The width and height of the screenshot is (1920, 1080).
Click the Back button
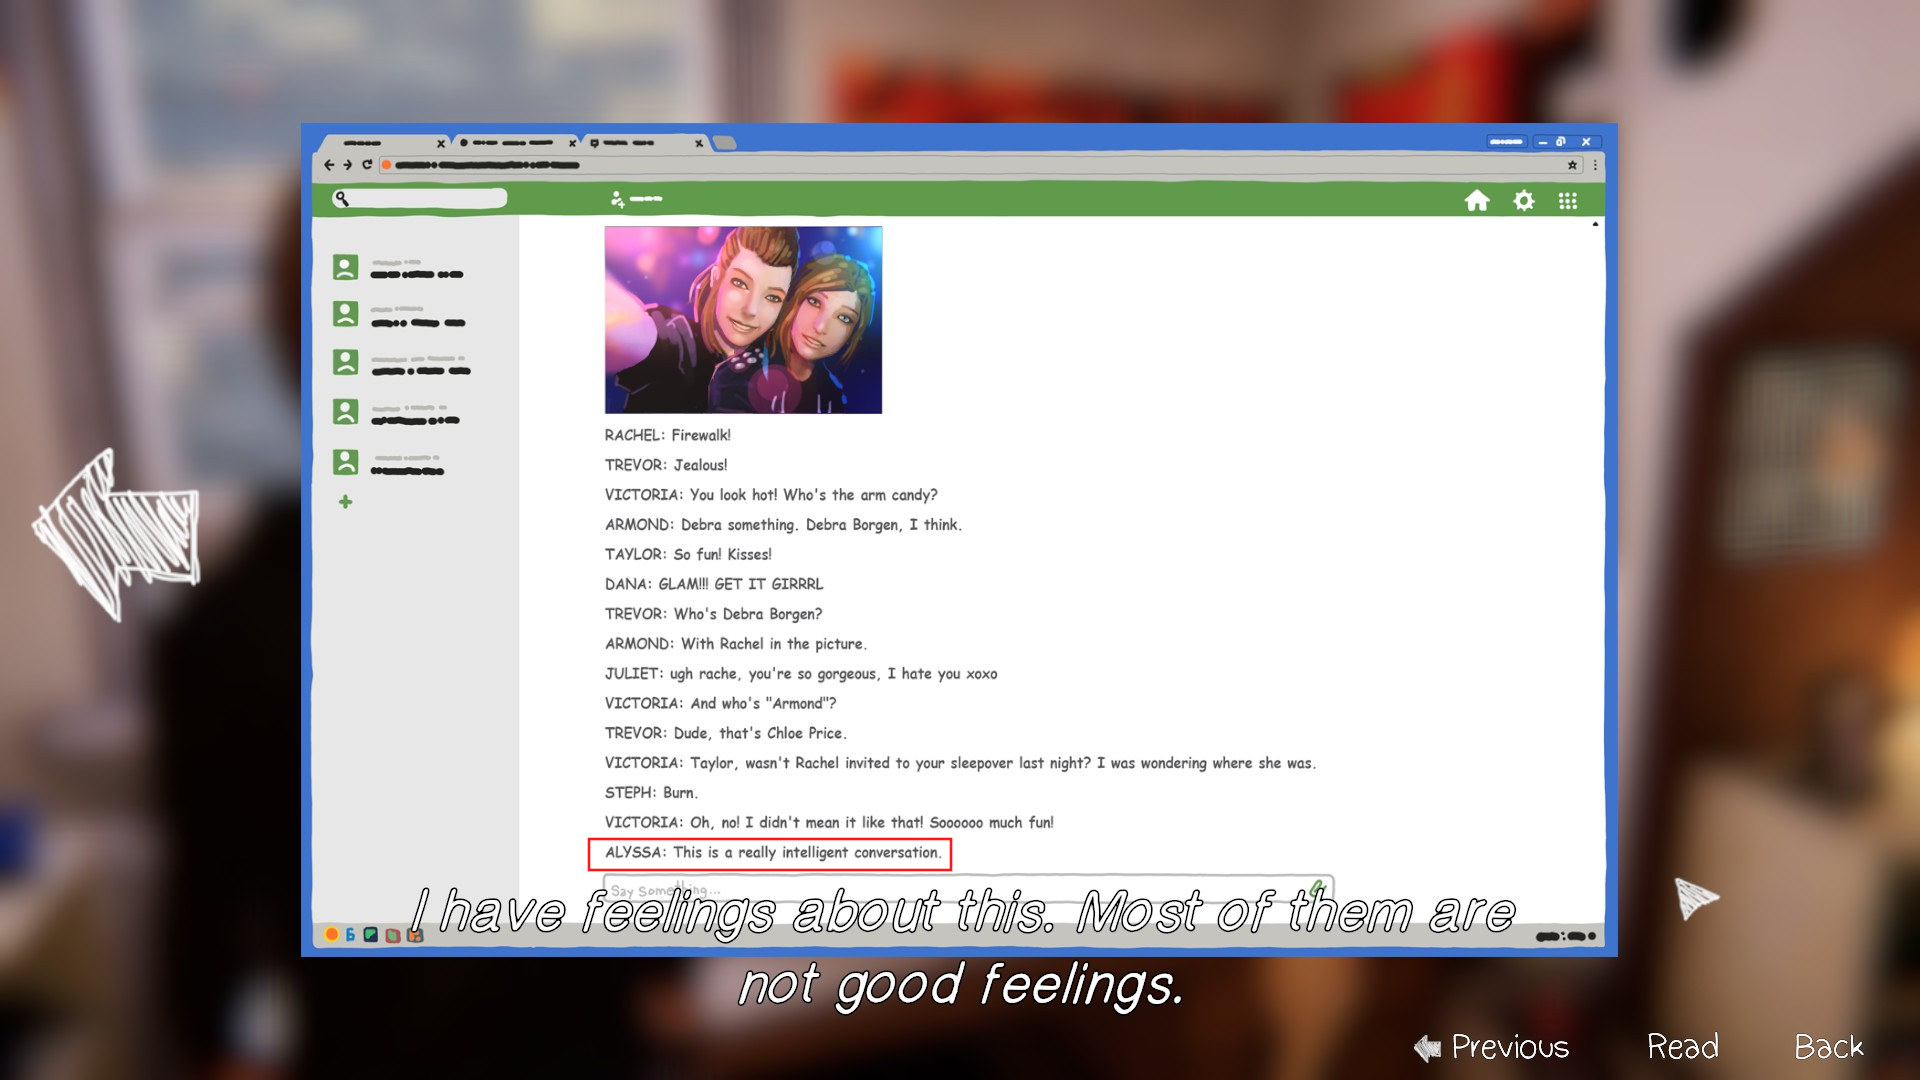coord(1828,1047)
